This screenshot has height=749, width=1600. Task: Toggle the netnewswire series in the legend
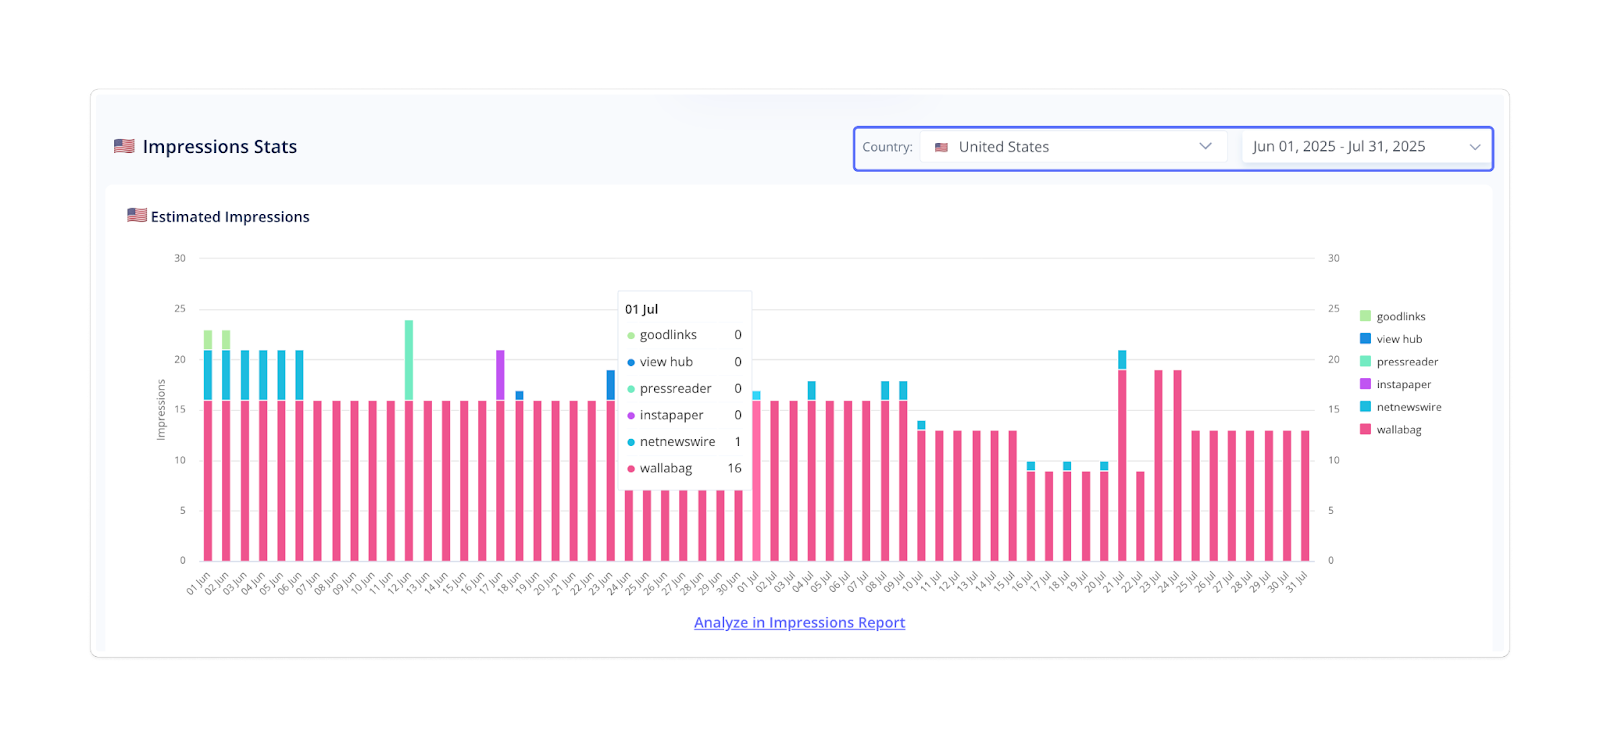(1400, 407)
